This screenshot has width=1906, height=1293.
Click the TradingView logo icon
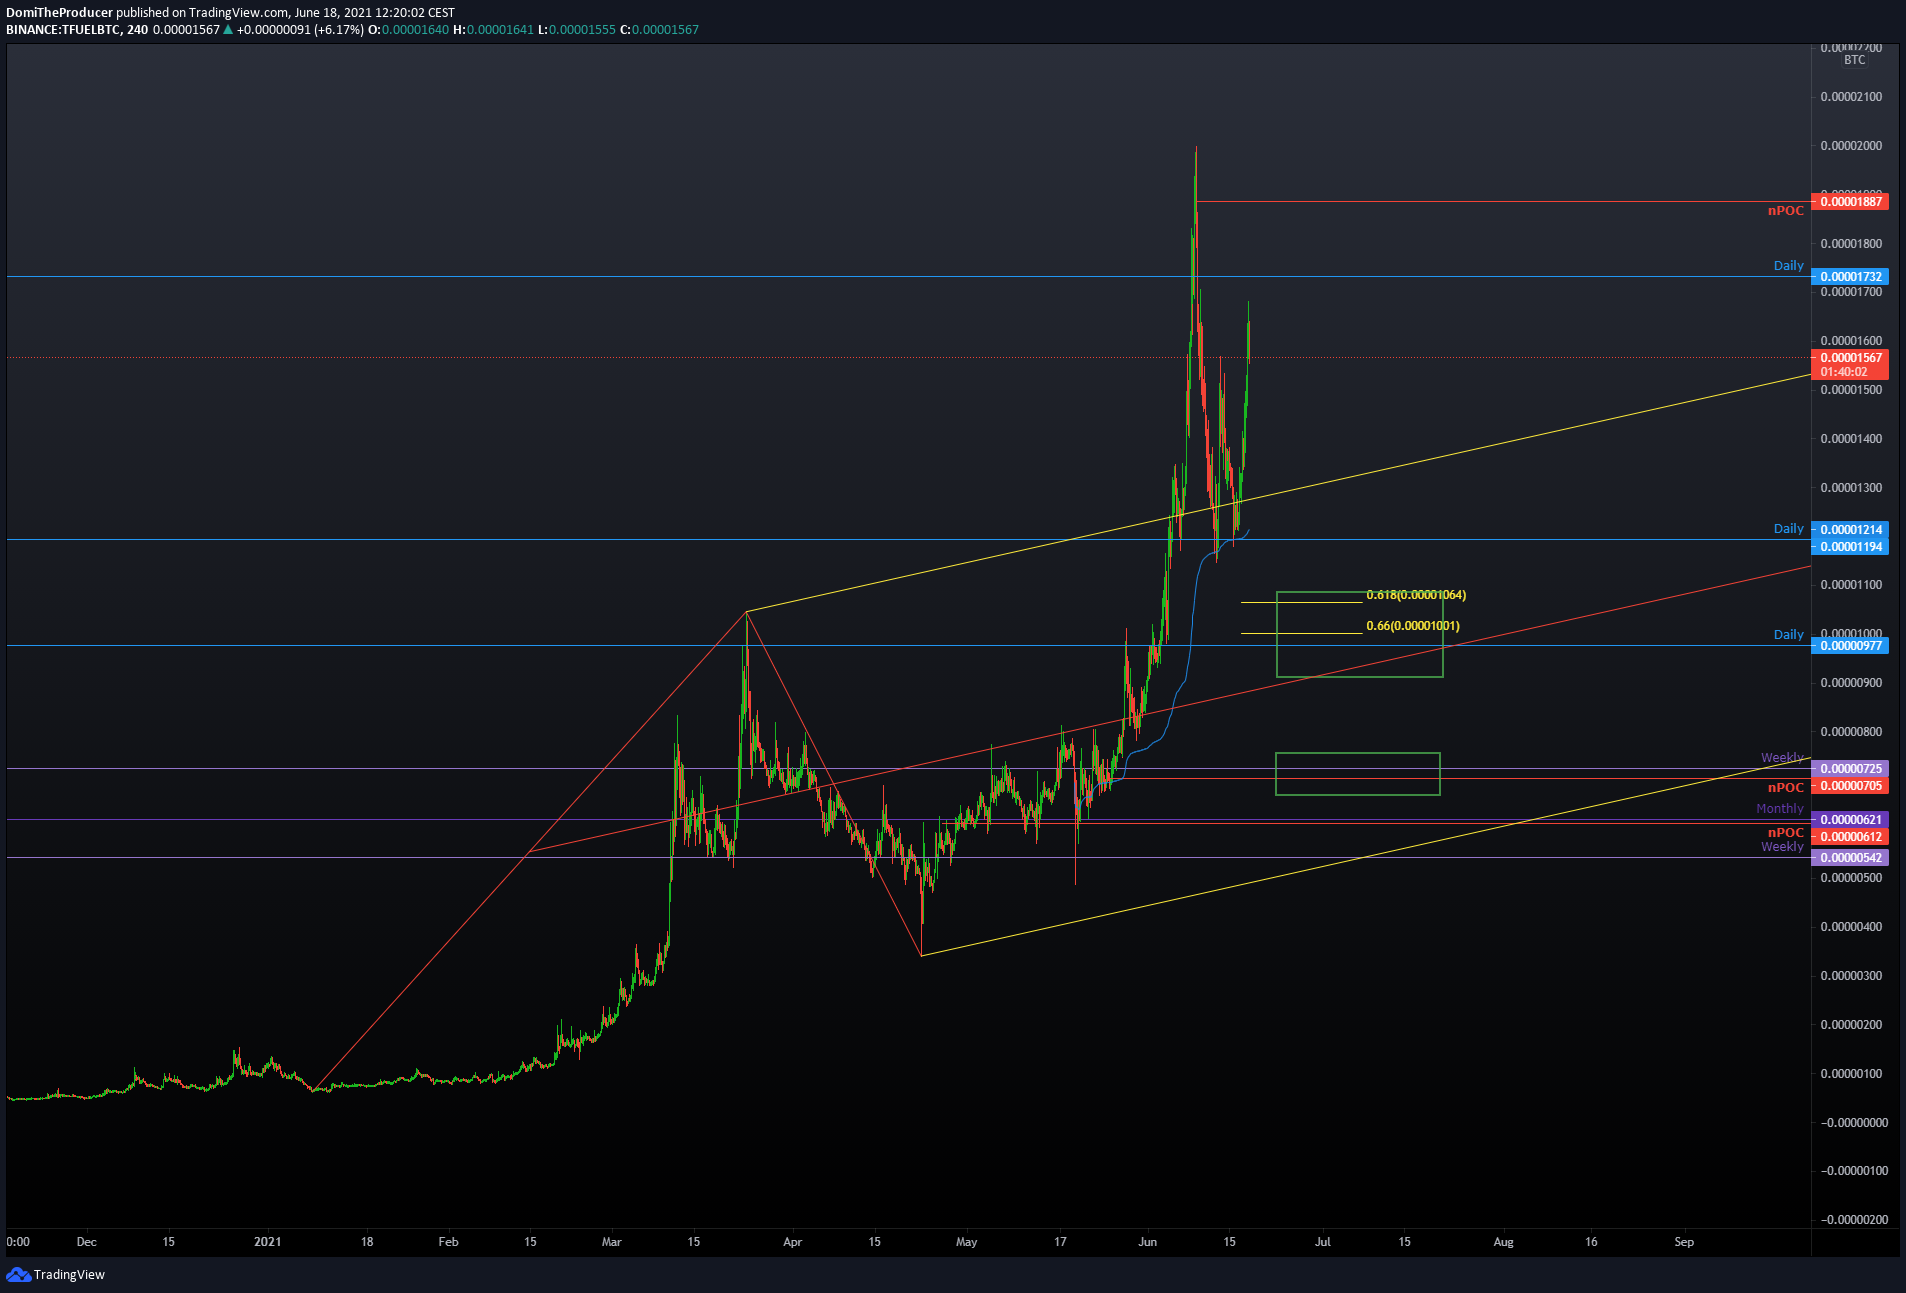18,1274
